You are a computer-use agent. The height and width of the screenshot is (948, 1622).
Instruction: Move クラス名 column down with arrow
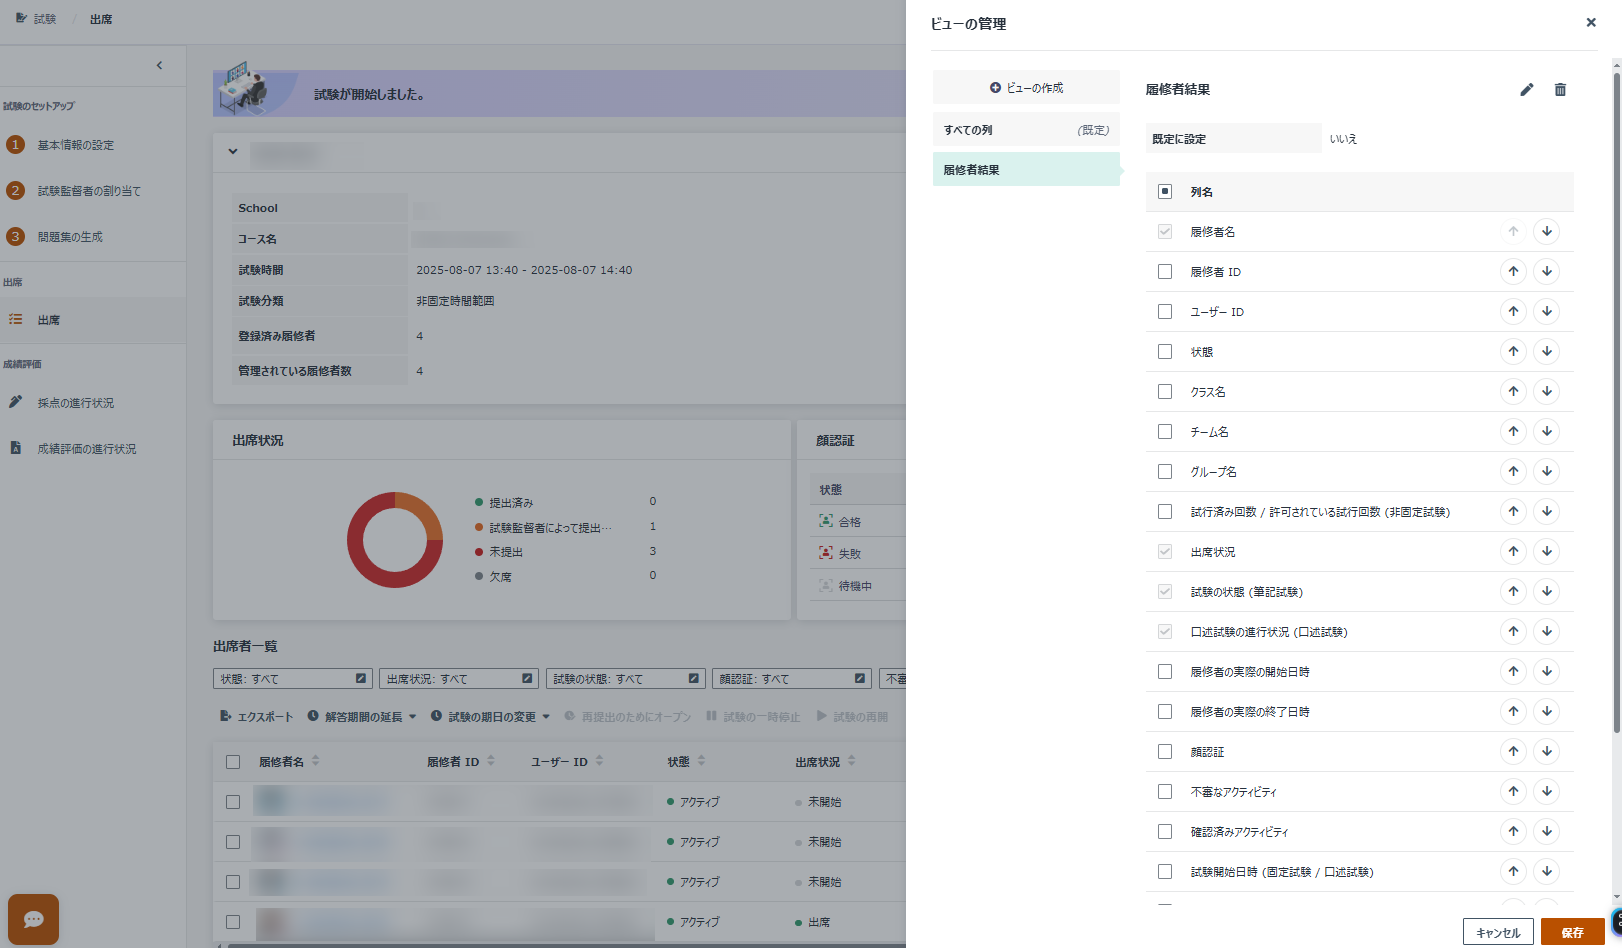pyautogui.click(x=1546, y=392)
